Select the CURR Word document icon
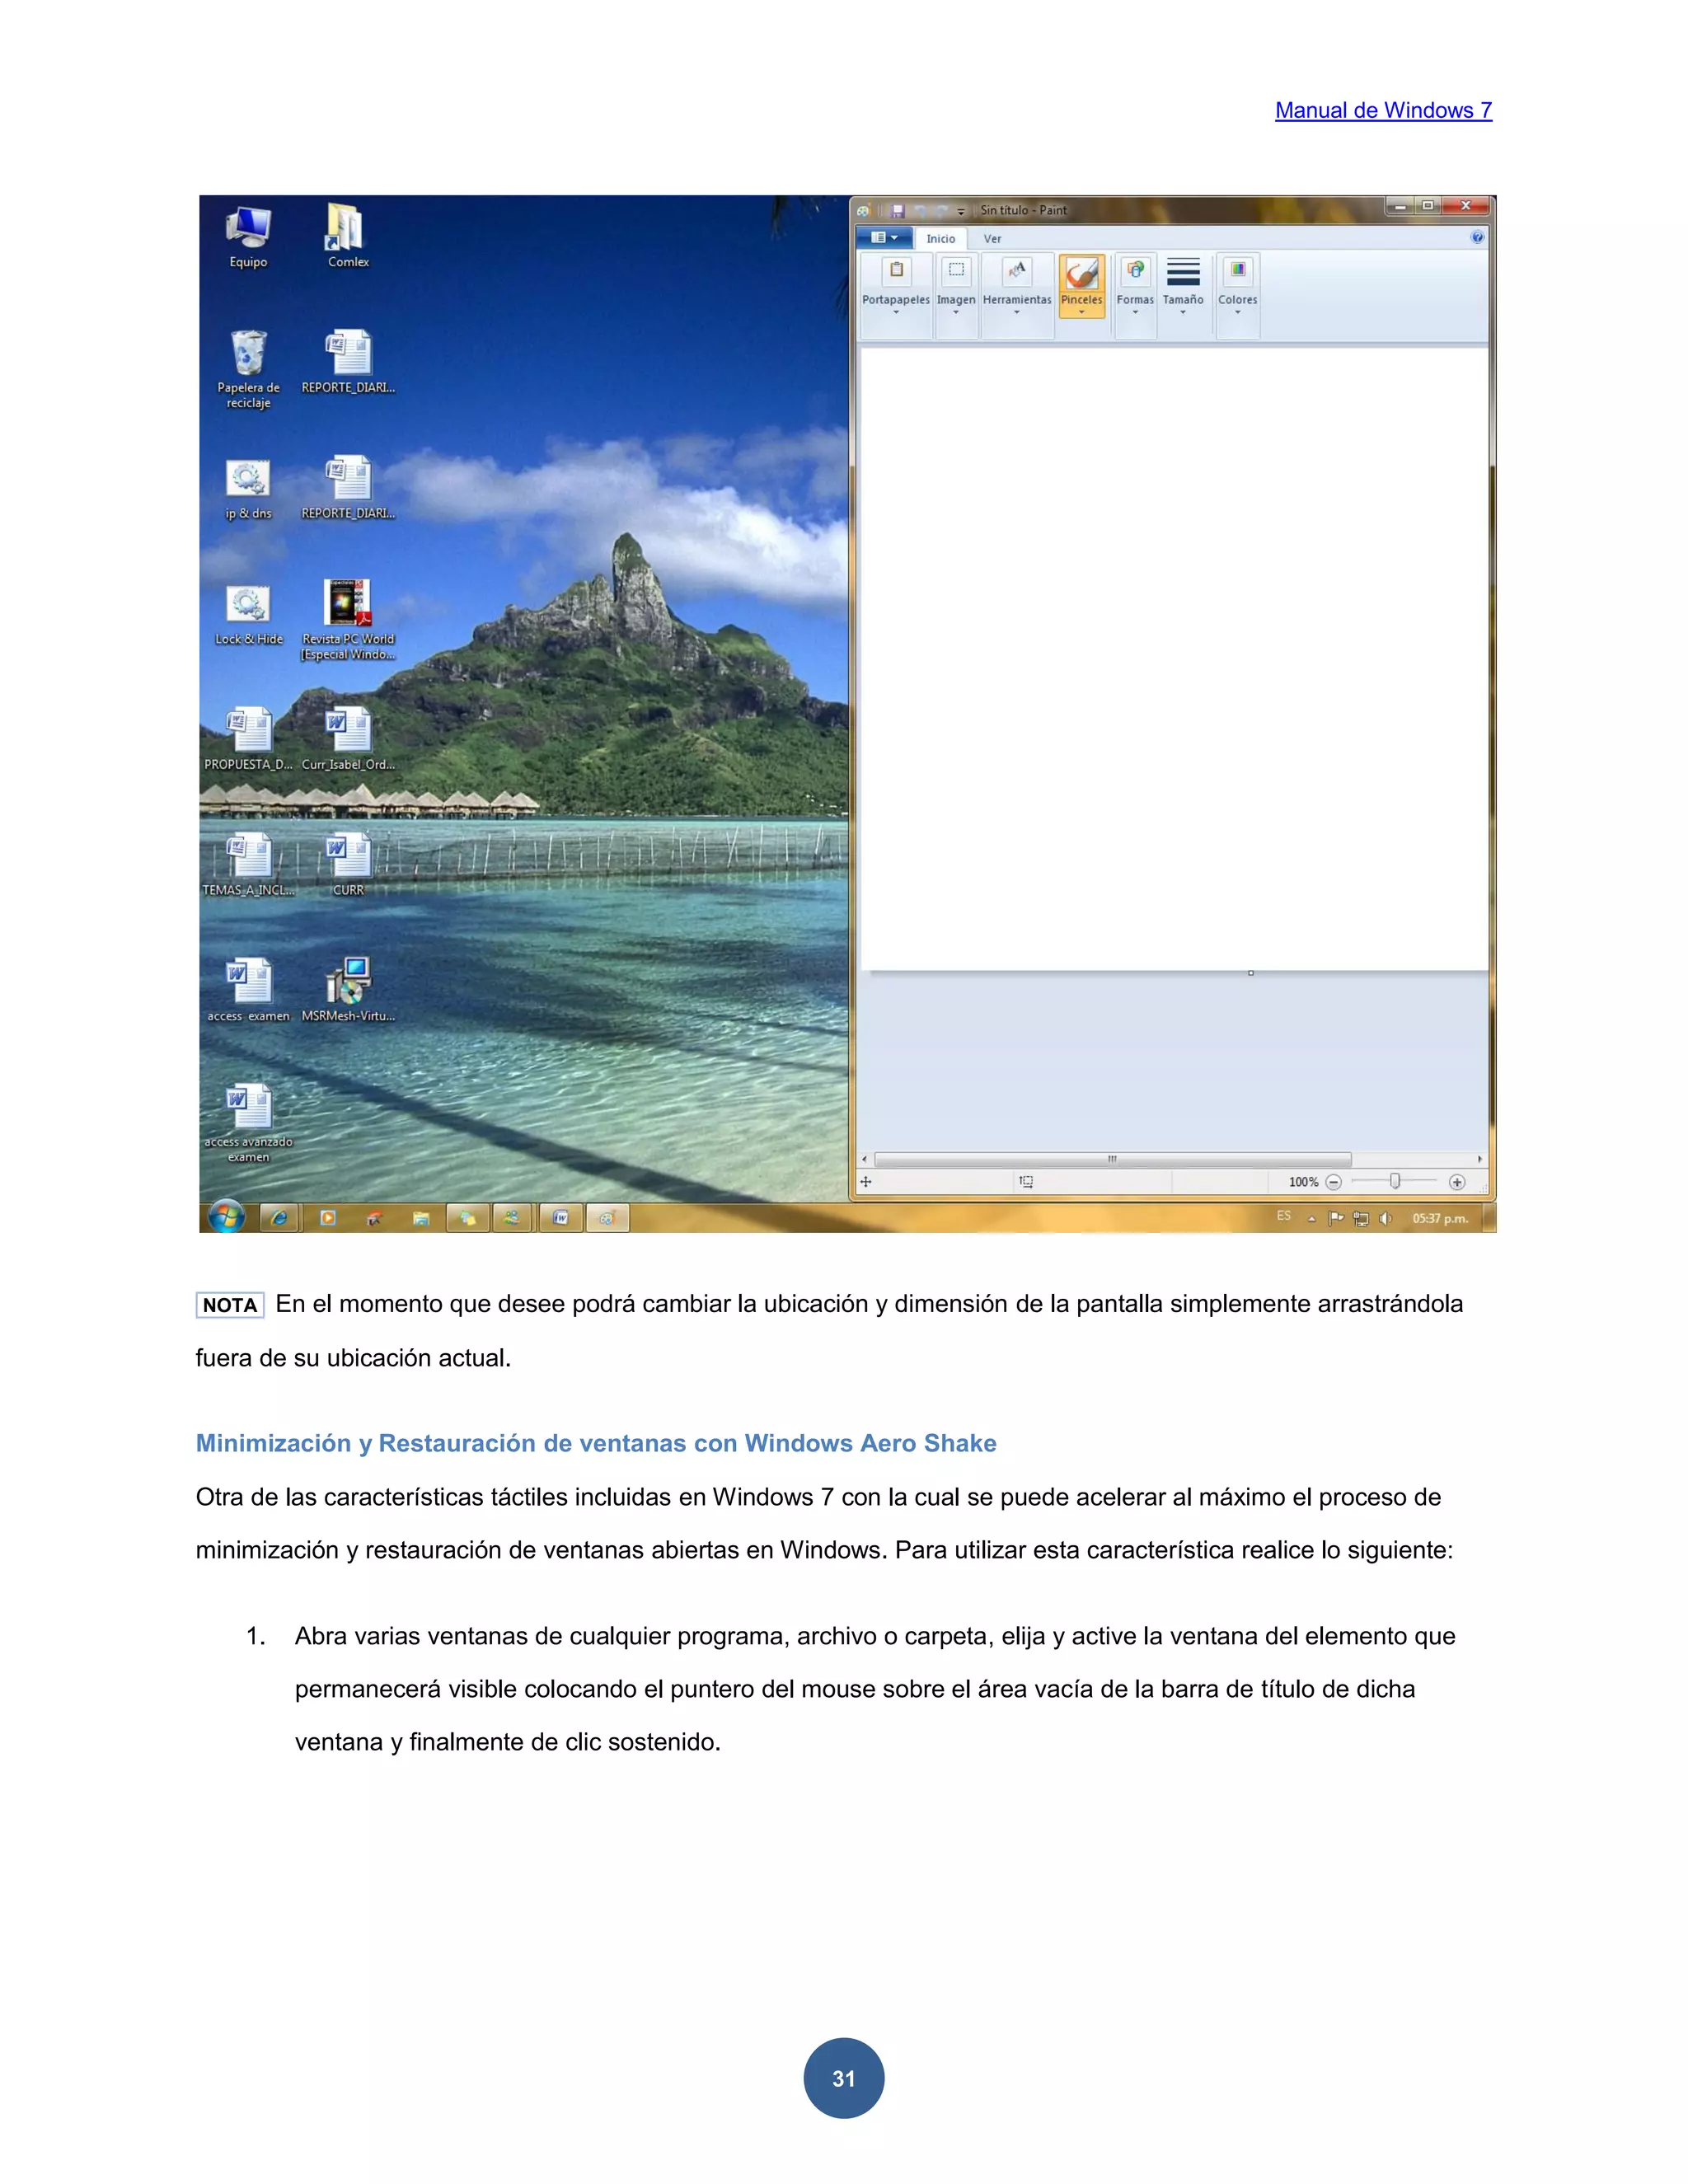Image resolution: width=1688 pixels, height=2184 pixels. 348,864
